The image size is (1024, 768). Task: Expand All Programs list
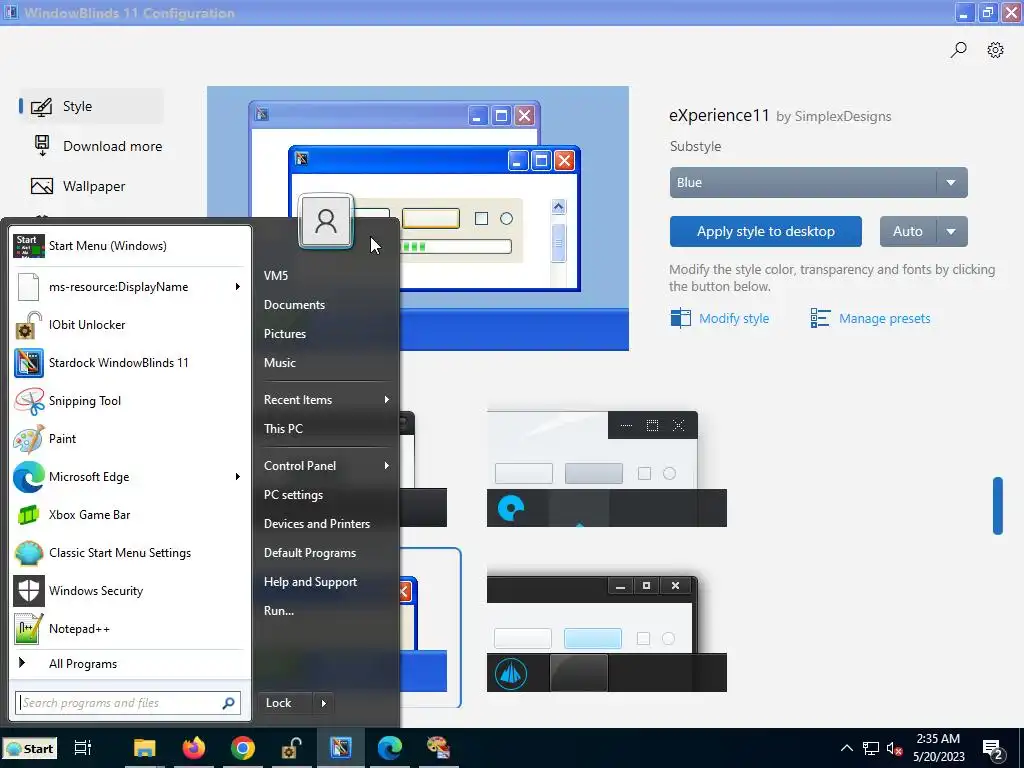[x=129, y=664]
